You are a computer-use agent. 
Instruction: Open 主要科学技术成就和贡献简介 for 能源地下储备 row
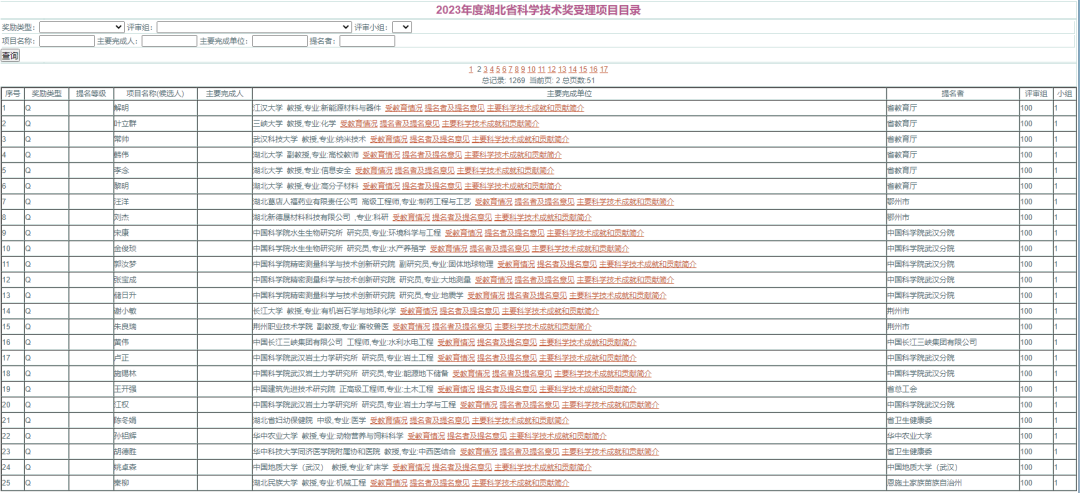(603, 373)
